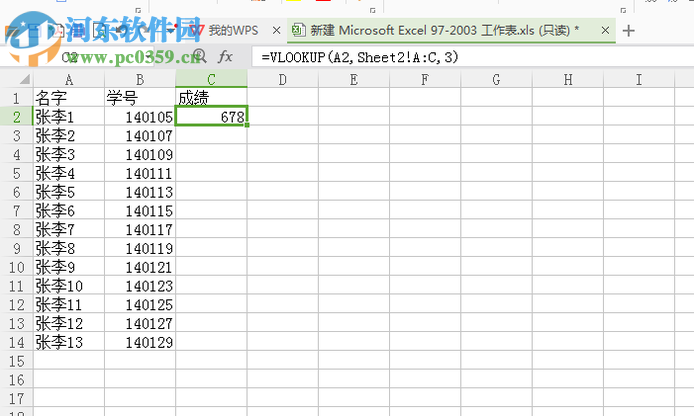Select the cell 140125
The width and height of the screenshot is (694, 416).
(x=140, y=304)
